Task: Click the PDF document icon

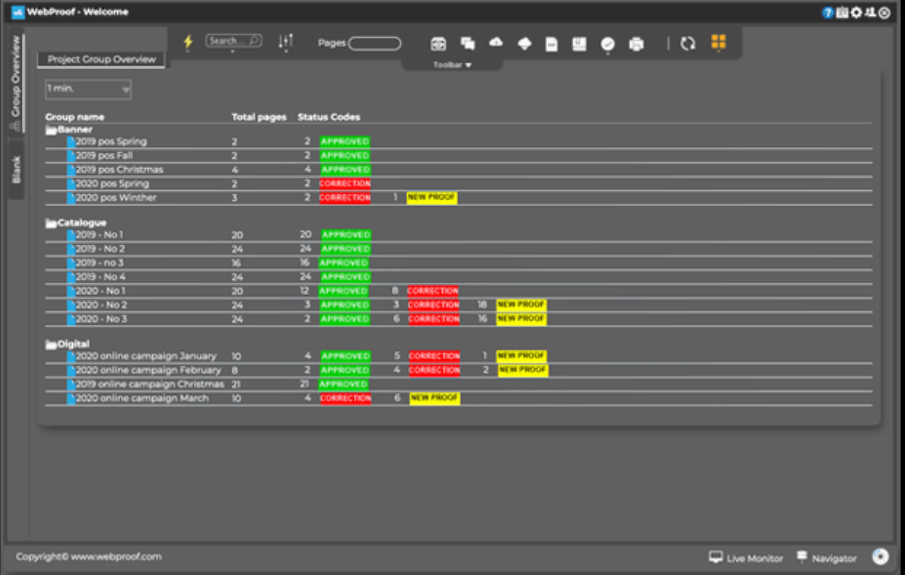Action: pyautogui.click(x=552, y=44)
